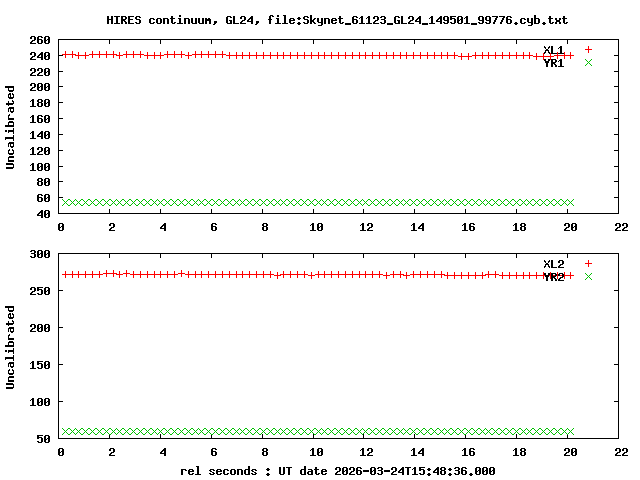Click the 150 tick label on the bottom plot
640x480 pixels.
(x=40, y=365)
